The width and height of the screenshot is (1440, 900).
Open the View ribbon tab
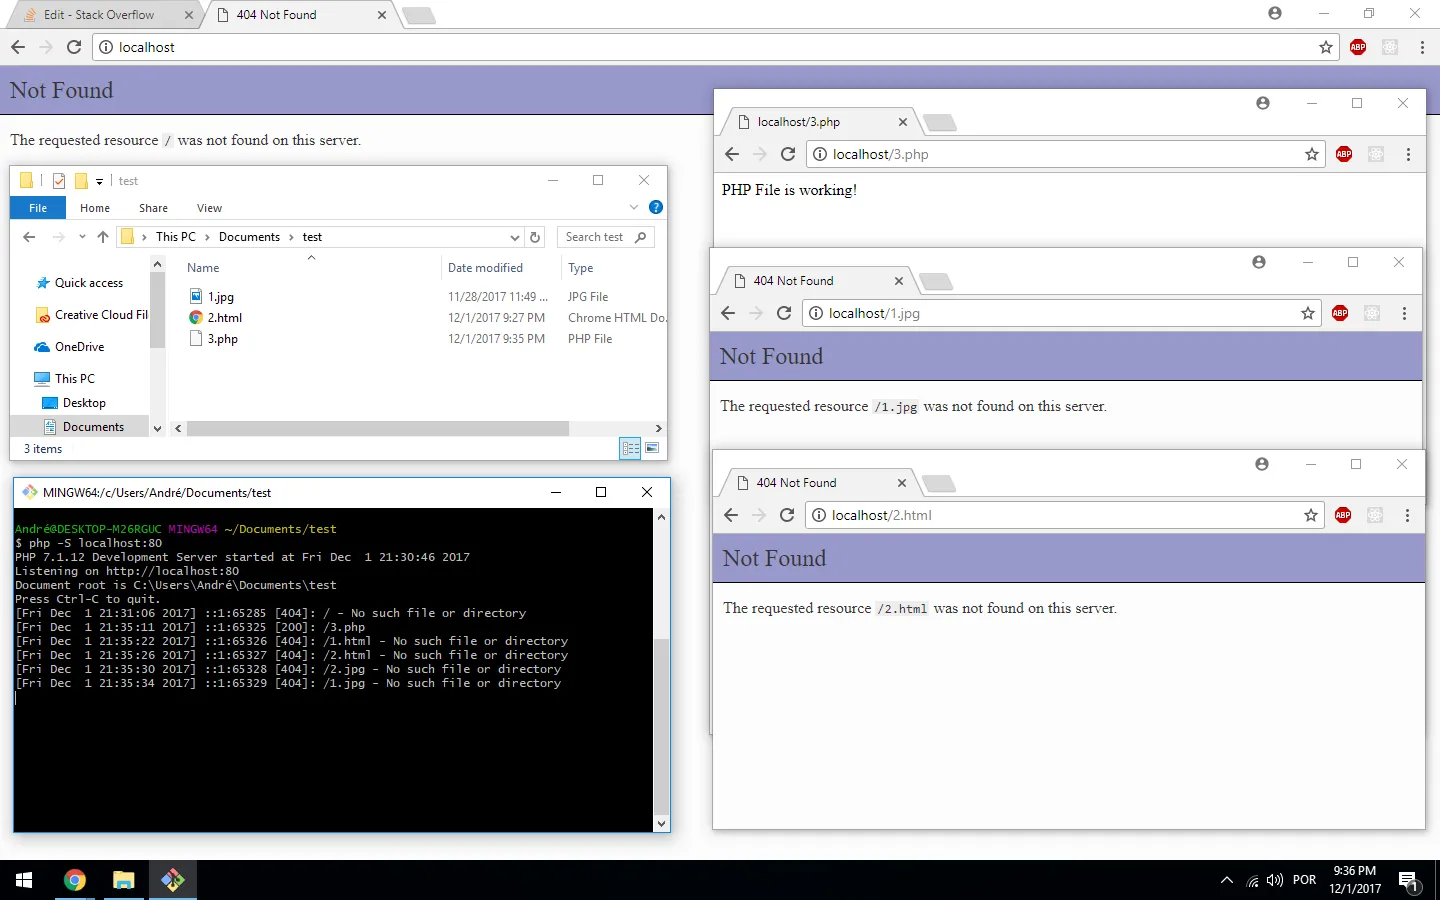point(209,208)
